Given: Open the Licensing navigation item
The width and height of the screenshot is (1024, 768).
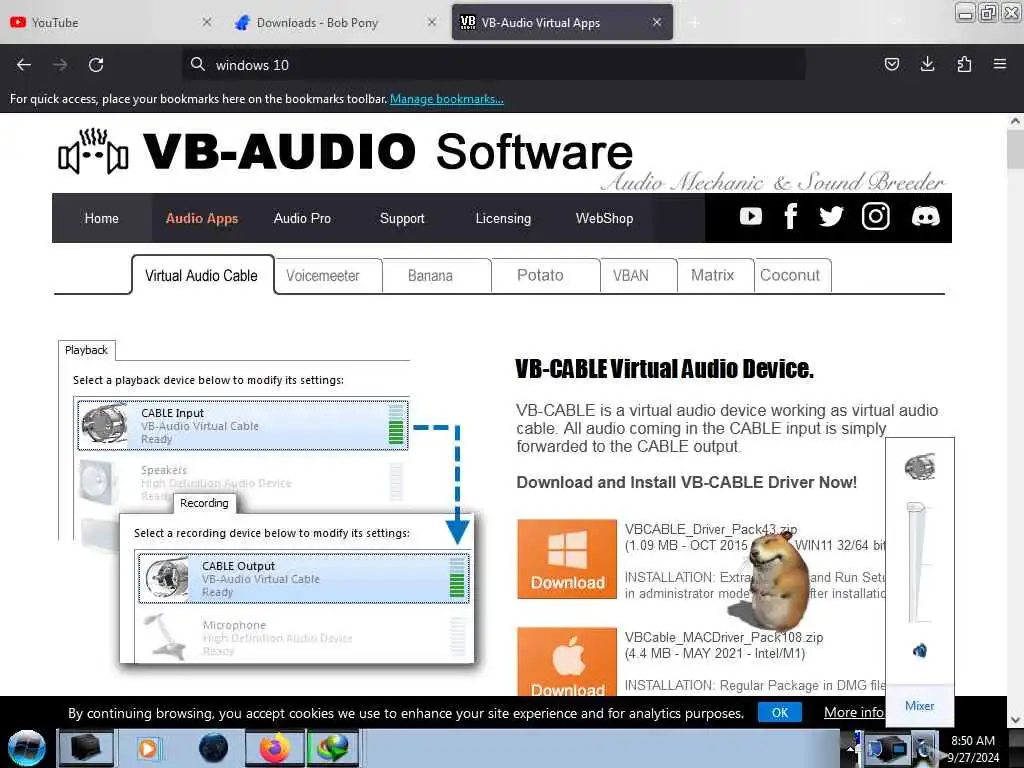Looking at the screenshot, I should (x=503, y=218).
